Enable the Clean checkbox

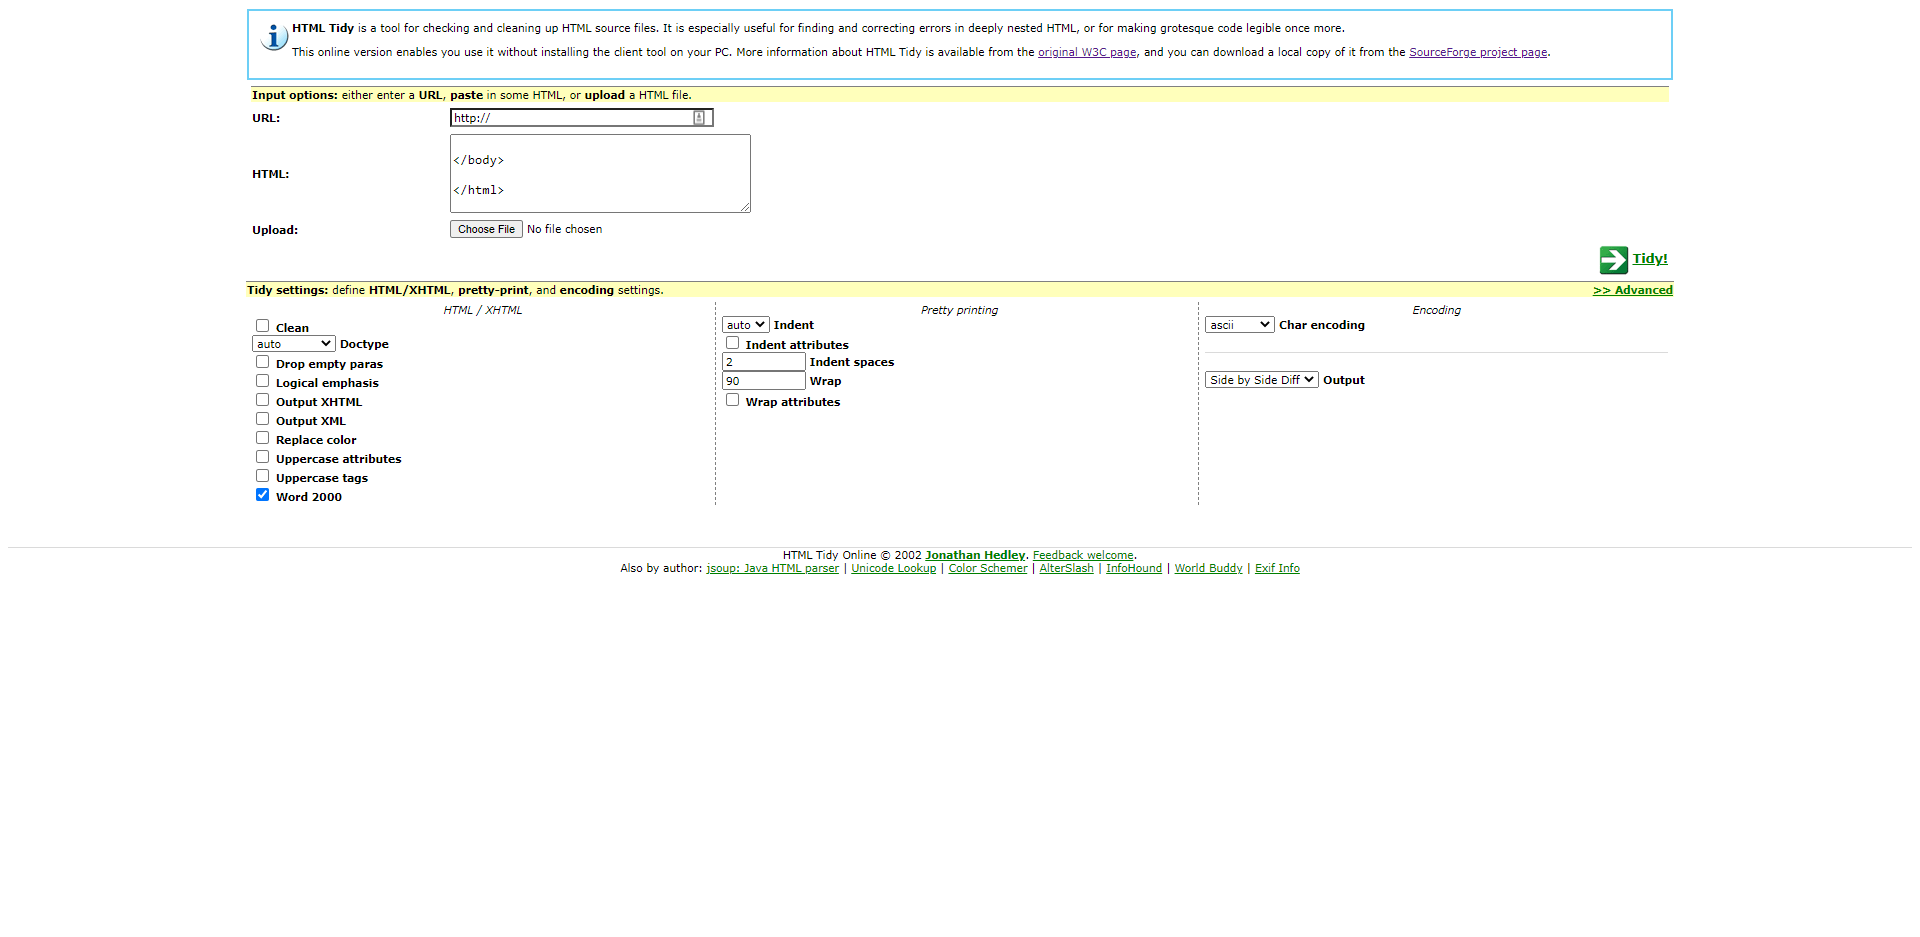click(262, 326)
